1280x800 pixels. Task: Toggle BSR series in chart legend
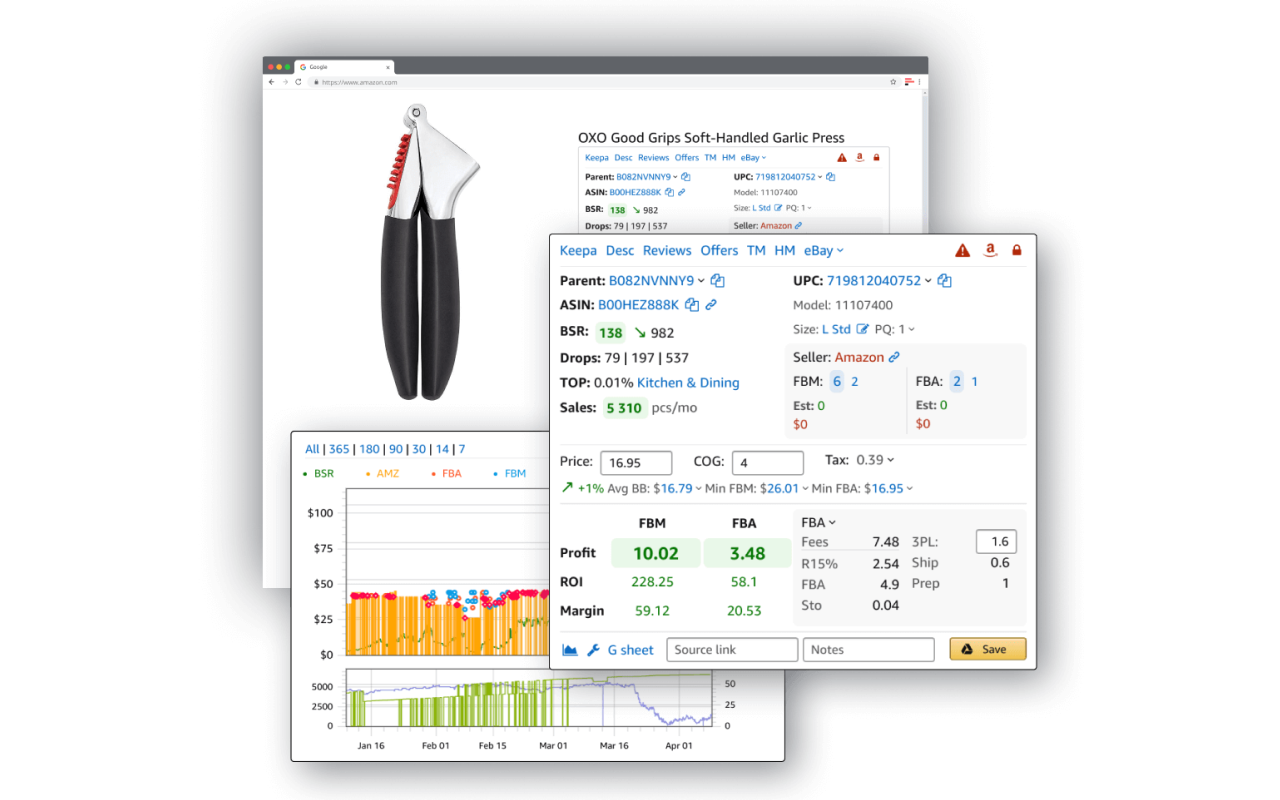click(319, 473)
